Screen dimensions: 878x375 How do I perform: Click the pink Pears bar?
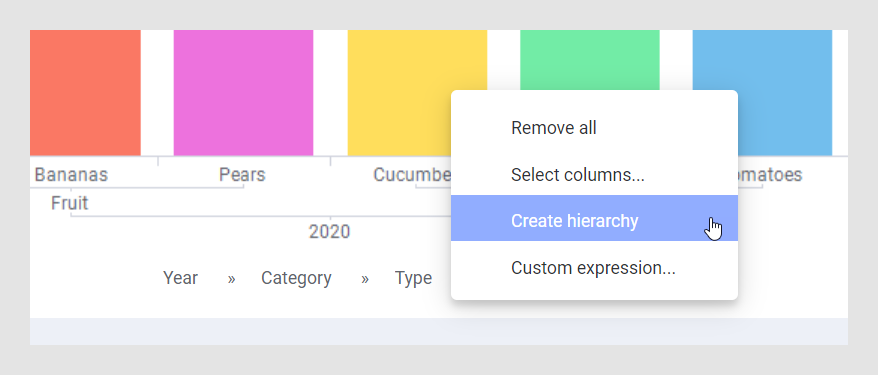pos(243,92)
